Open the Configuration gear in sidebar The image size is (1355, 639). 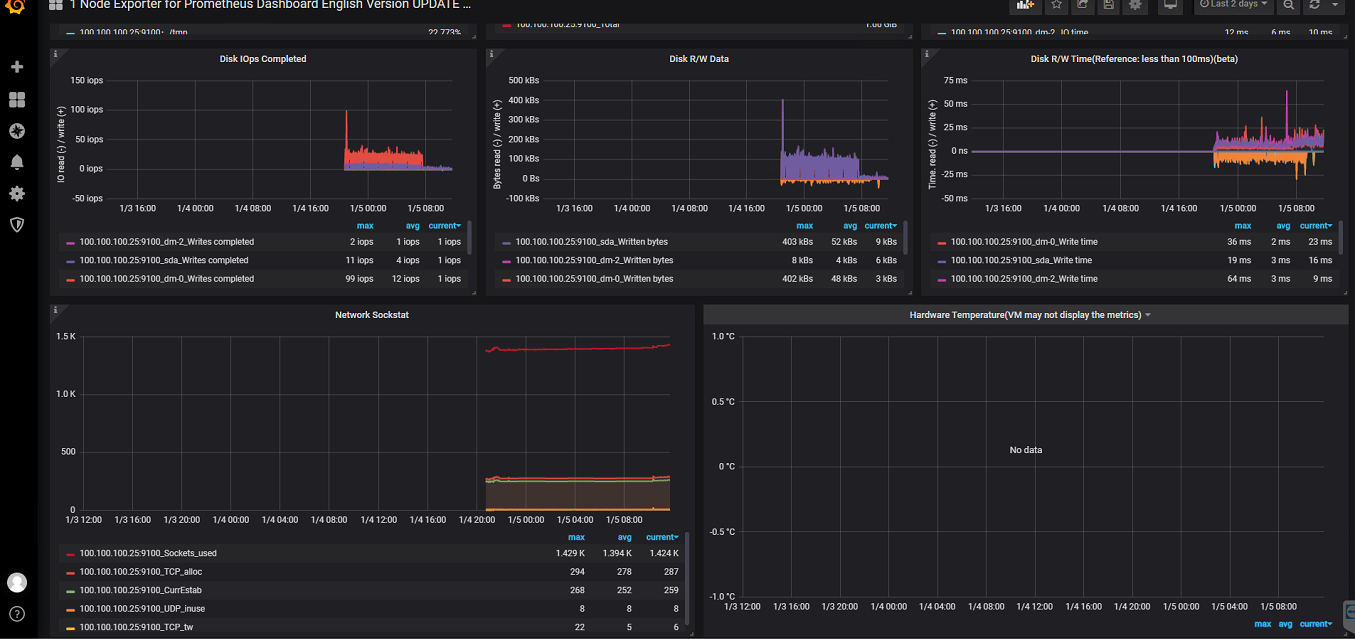click(16, 193)
